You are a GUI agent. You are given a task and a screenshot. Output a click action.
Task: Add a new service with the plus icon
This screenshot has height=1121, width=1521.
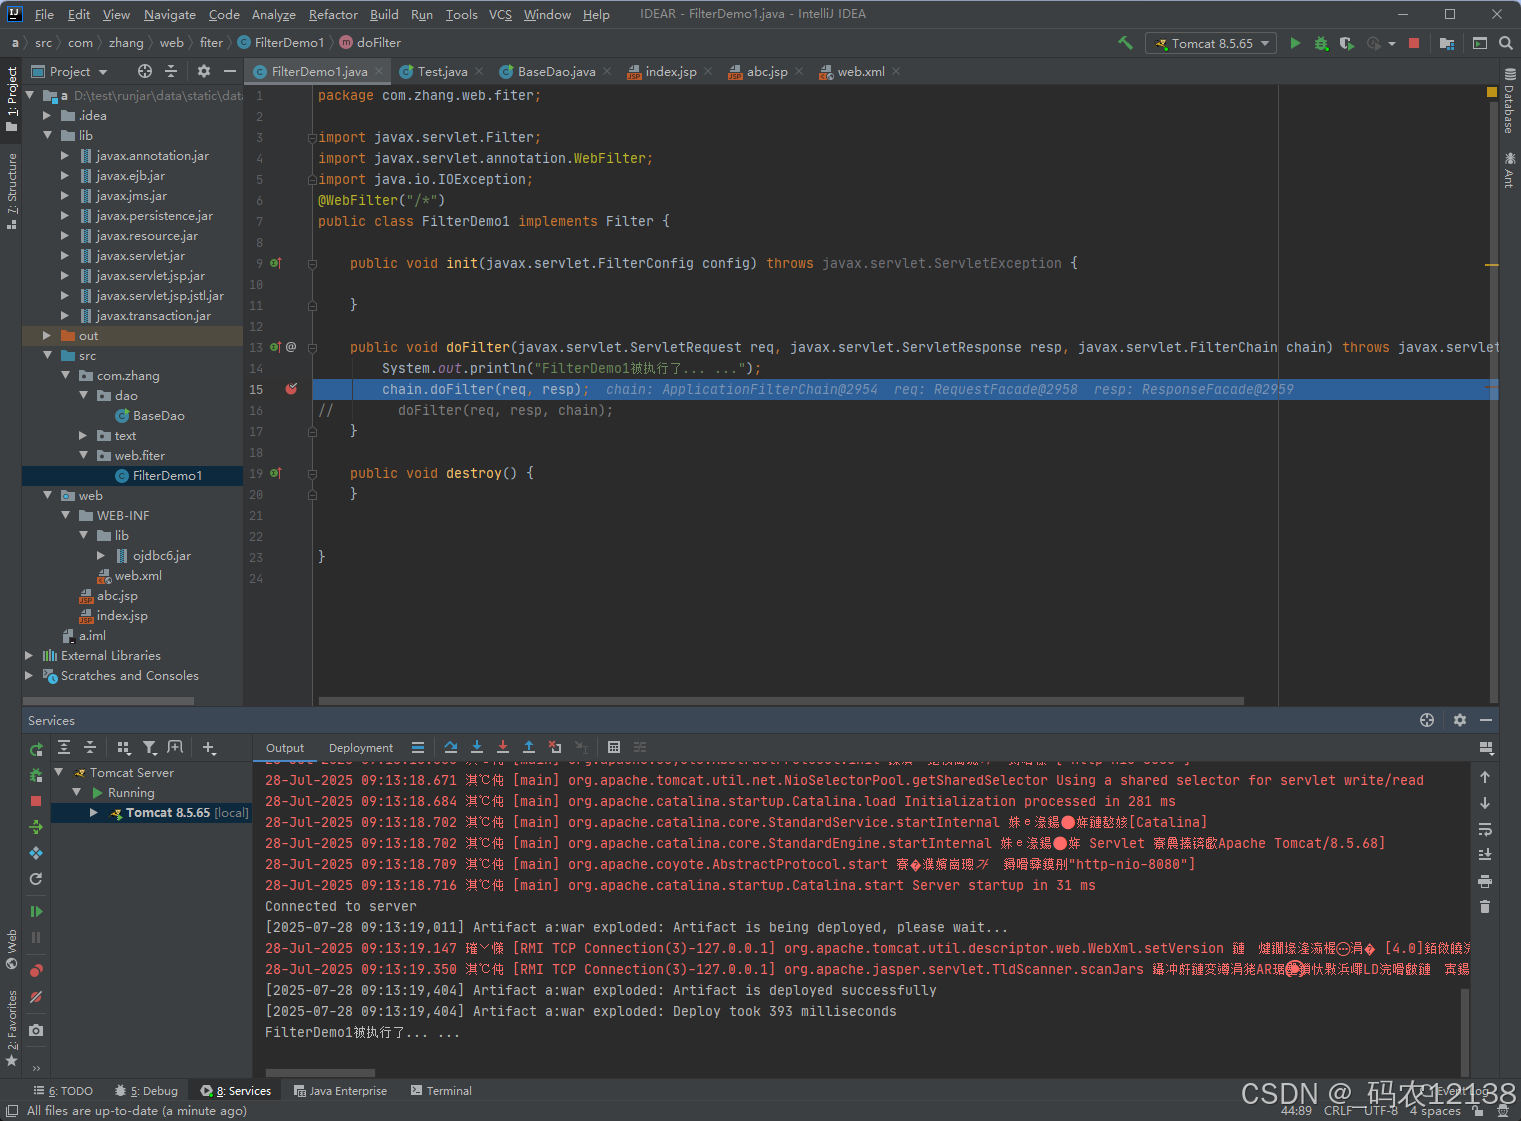click(209, 748)
